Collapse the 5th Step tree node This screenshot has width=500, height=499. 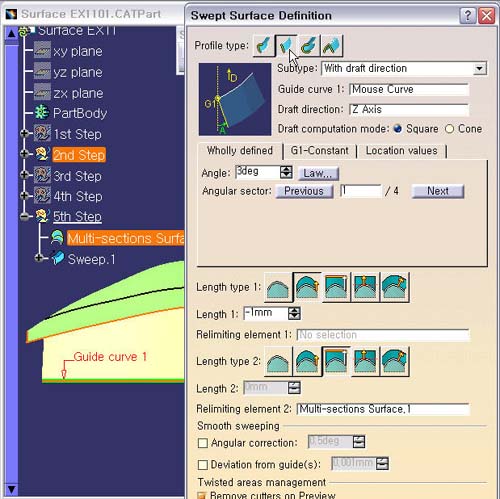[x=24, y=217]
